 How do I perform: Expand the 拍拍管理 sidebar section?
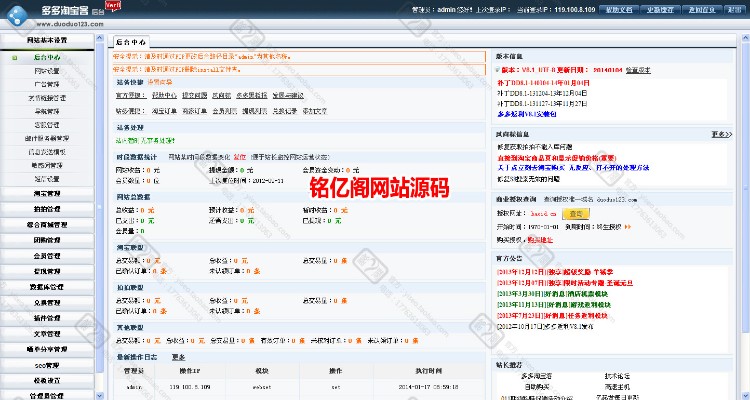pos(47,207)
